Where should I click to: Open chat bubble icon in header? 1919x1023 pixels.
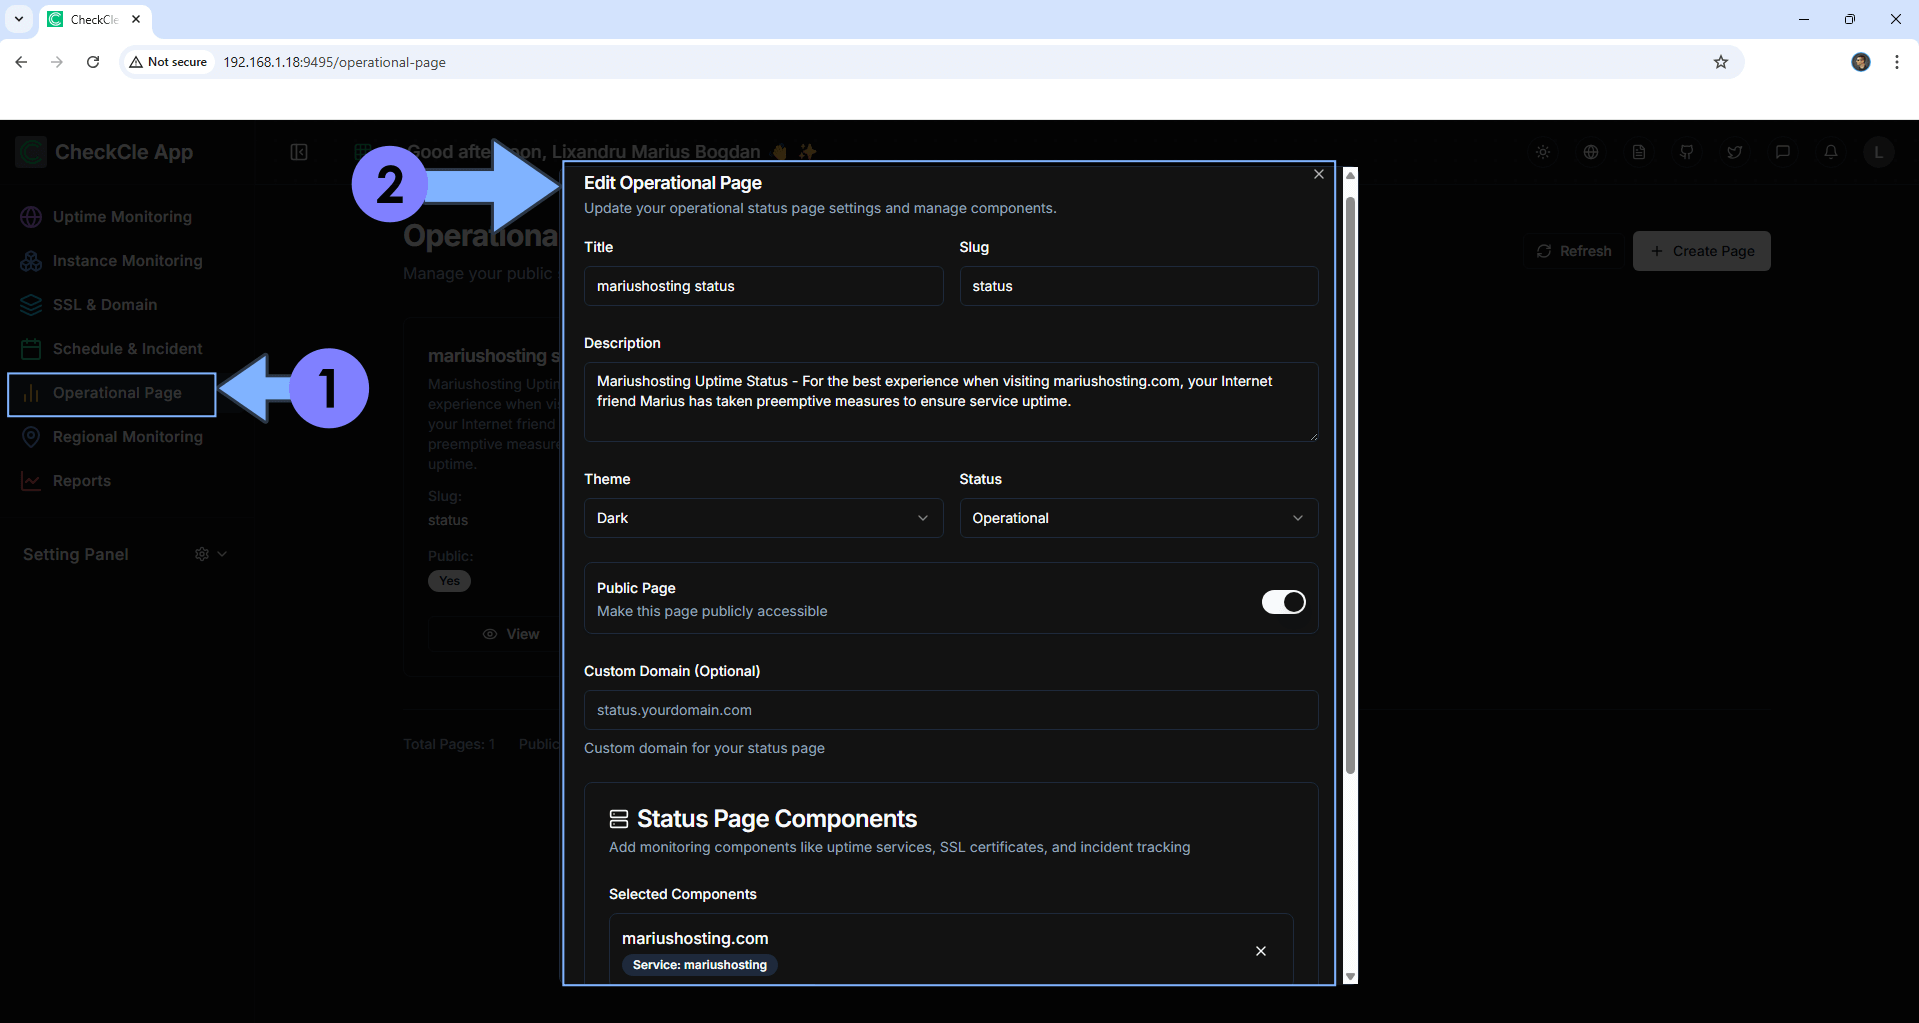pyautogui.click(x=1783, y=152)
